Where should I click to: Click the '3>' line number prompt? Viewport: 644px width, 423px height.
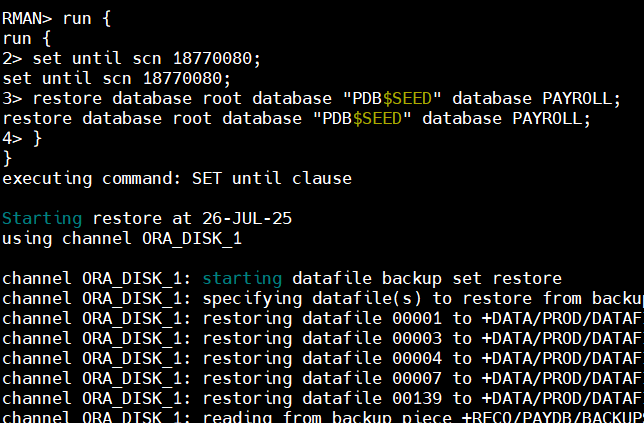[12, 98]
